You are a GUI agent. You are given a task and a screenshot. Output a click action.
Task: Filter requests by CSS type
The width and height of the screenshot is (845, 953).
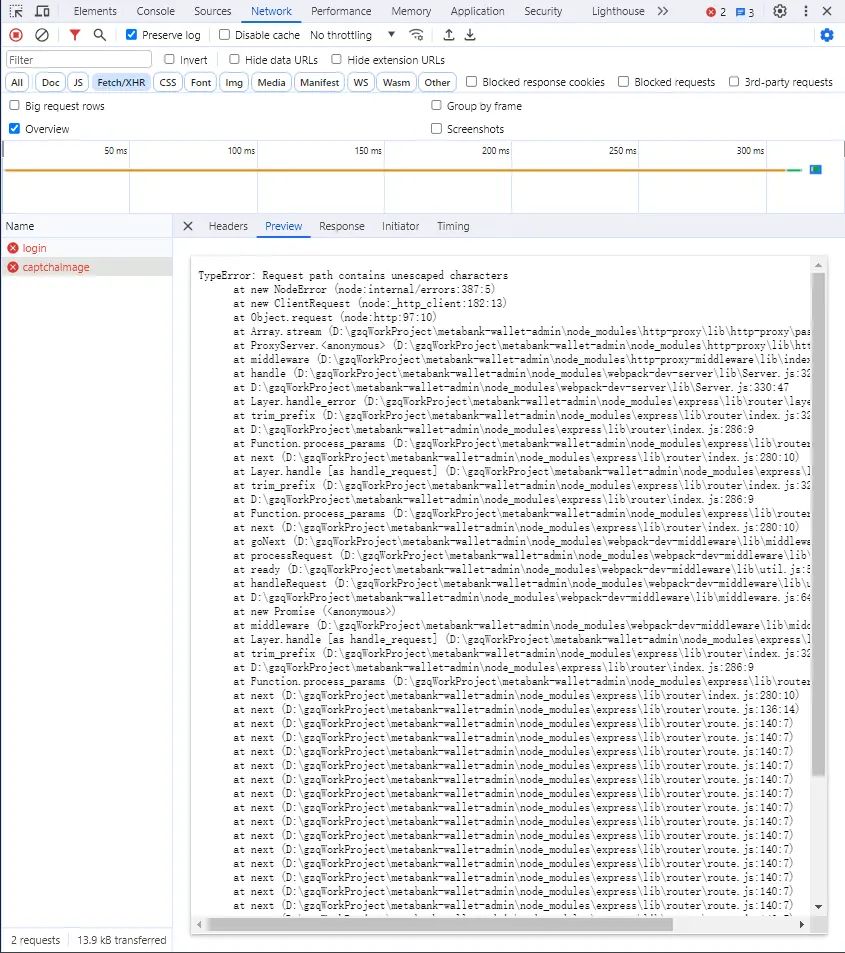pyautogui.click(x=168, y=83)
